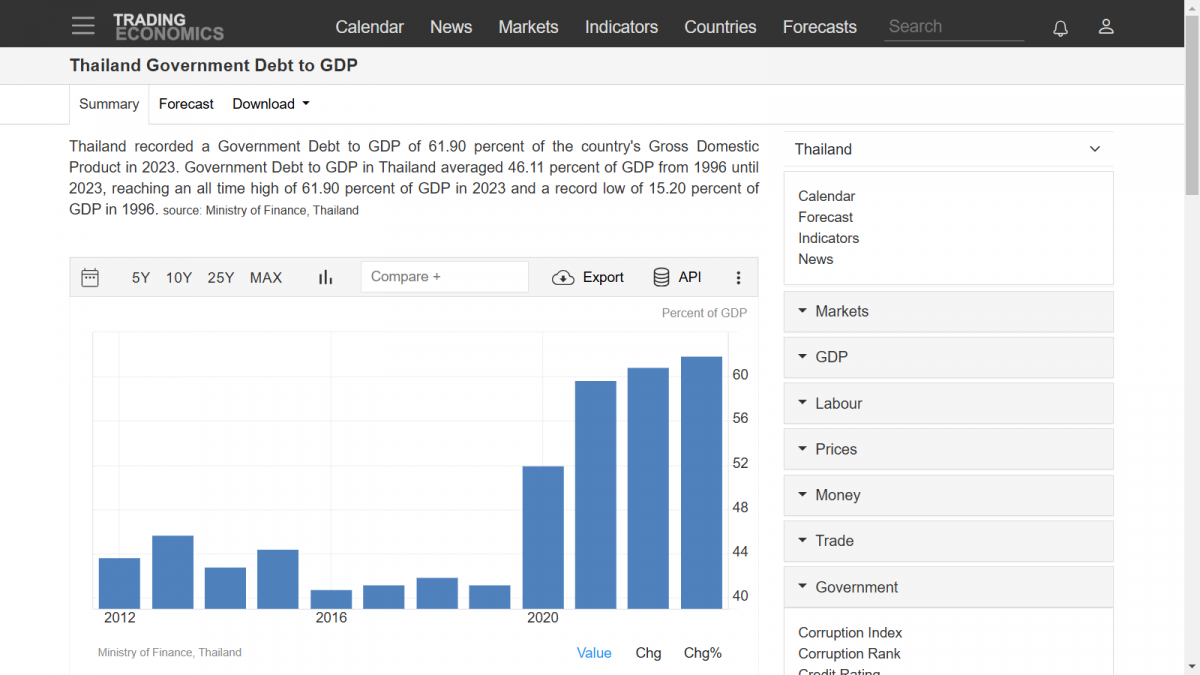Open the Corruption Index link
The height and width of the screenshot is (675, 1200).
tap(850, 633)
